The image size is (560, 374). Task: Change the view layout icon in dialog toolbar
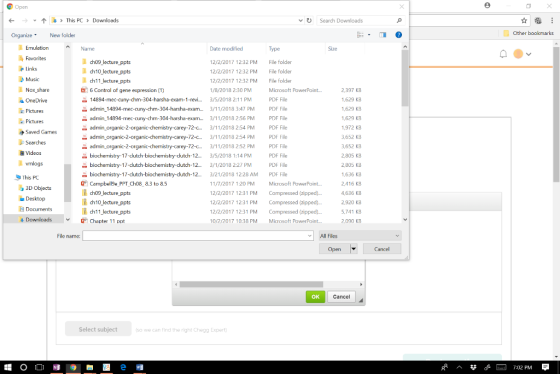[x=360, y=35]
